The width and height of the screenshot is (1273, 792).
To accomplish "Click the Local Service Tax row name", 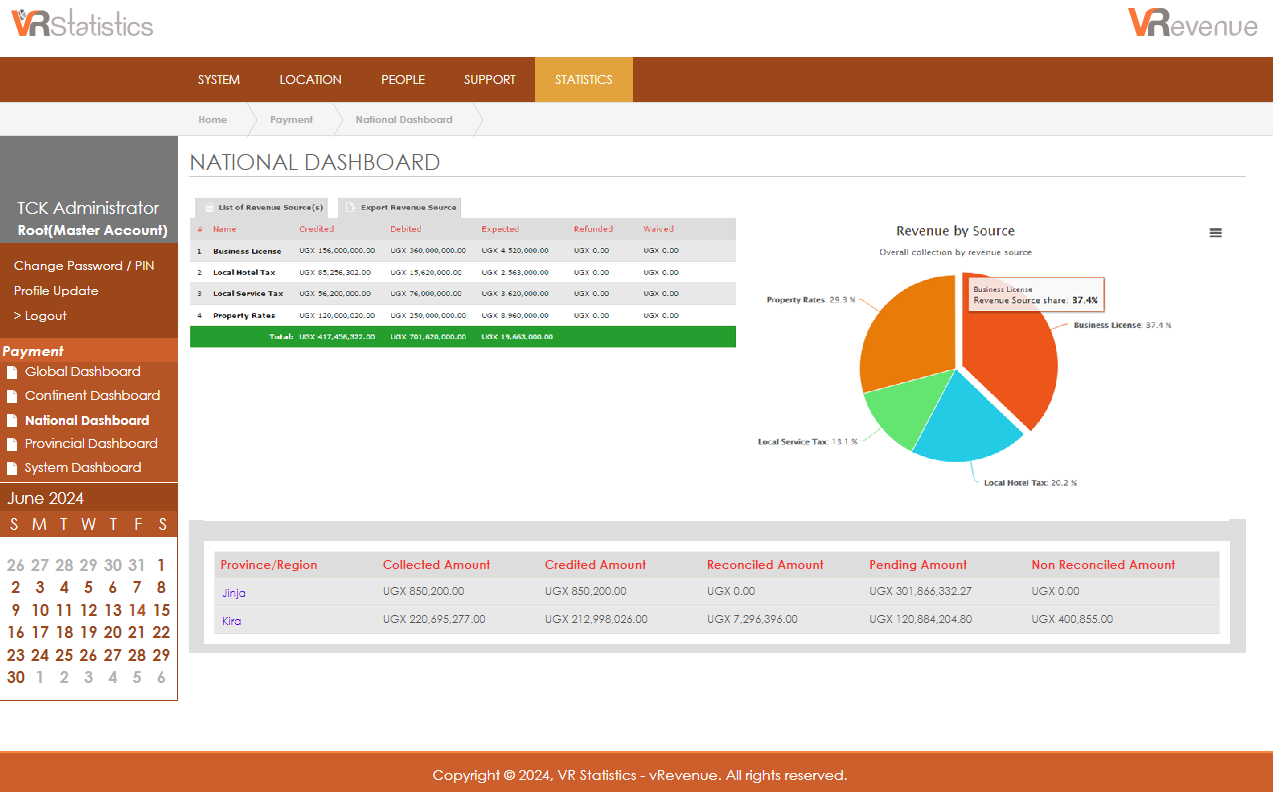I will click(248, 294).
